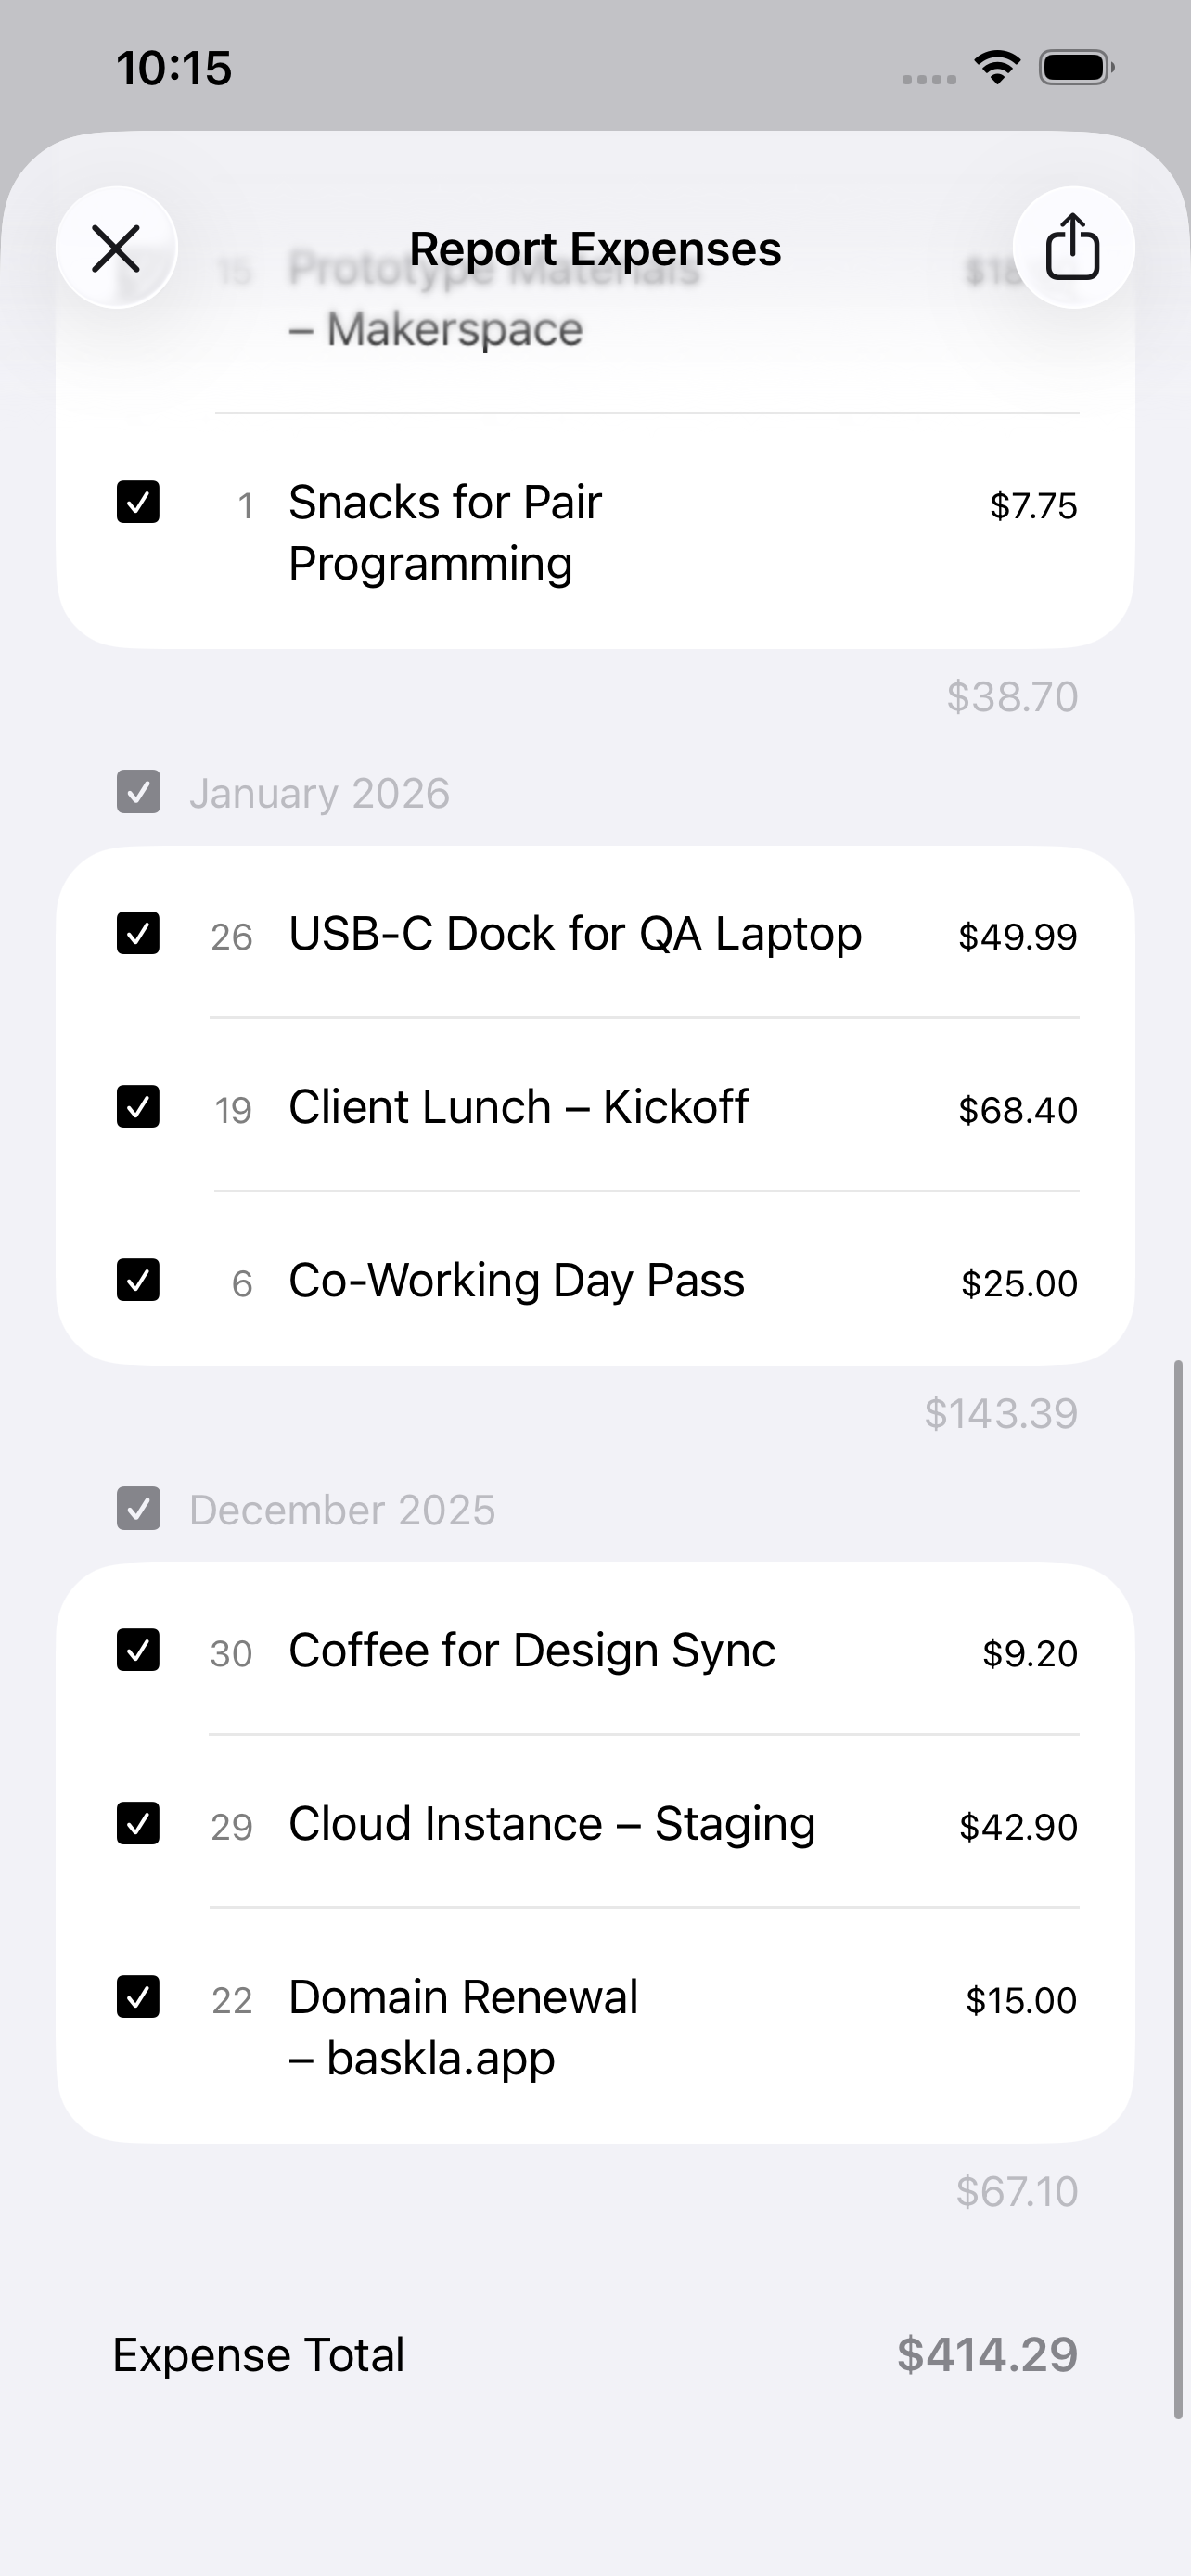Uncheck Snacks for Pair Programming expense
The image size is (1191, 2576).
pos(138,502)
